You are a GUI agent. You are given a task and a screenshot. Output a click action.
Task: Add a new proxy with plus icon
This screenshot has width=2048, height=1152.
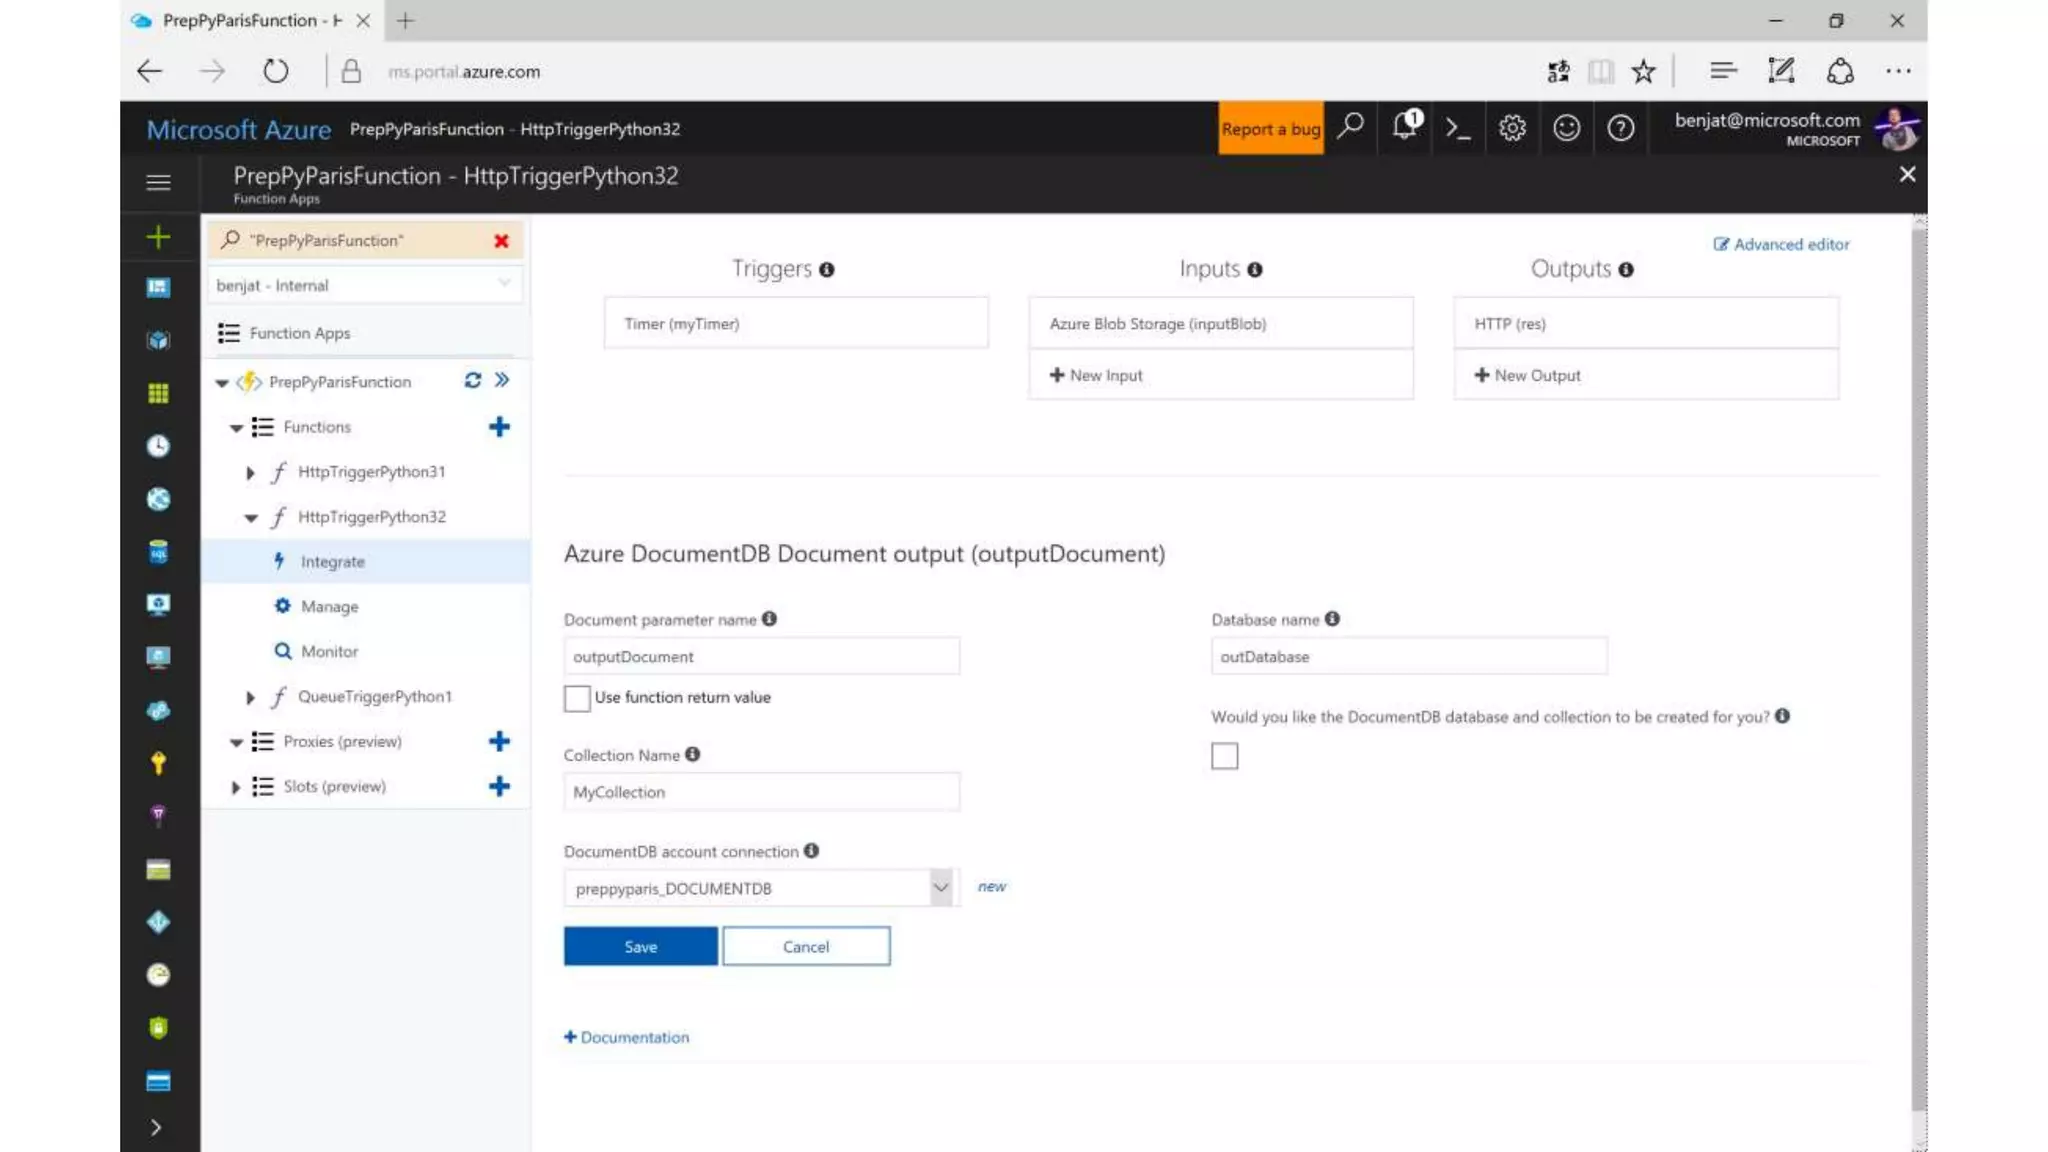499,741
